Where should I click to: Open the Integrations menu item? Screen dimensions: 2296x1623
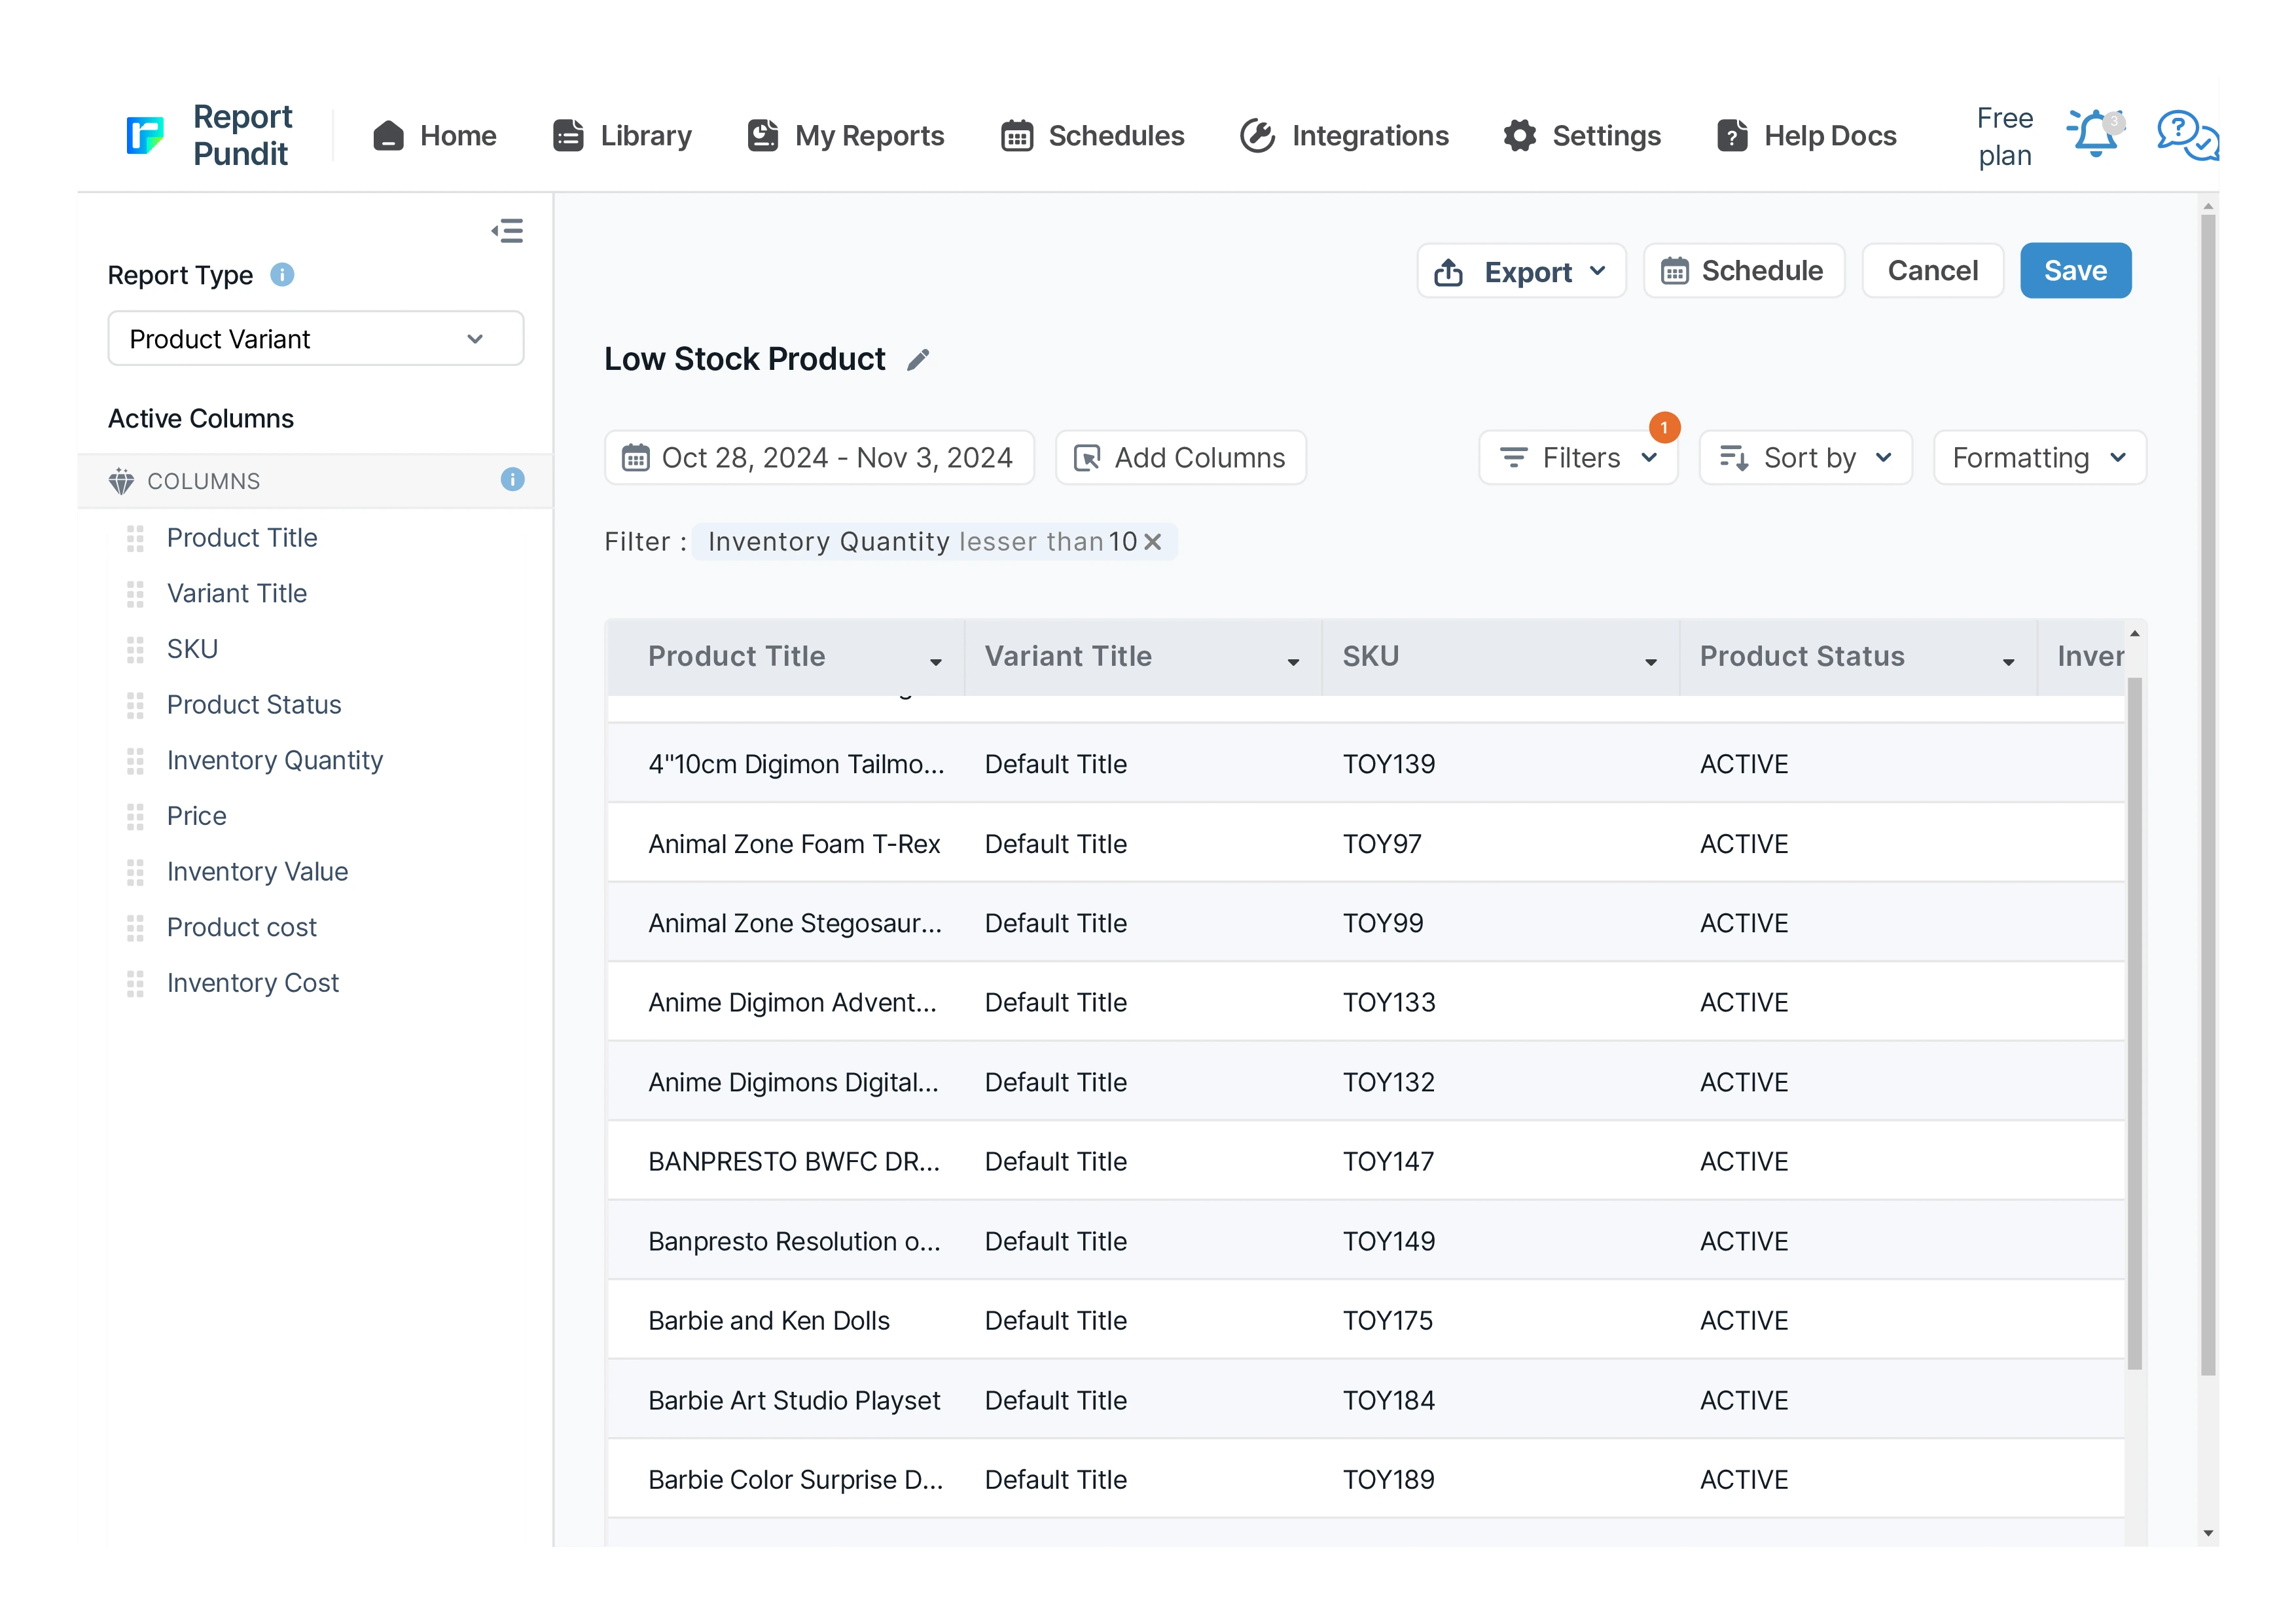(1344, 135)
